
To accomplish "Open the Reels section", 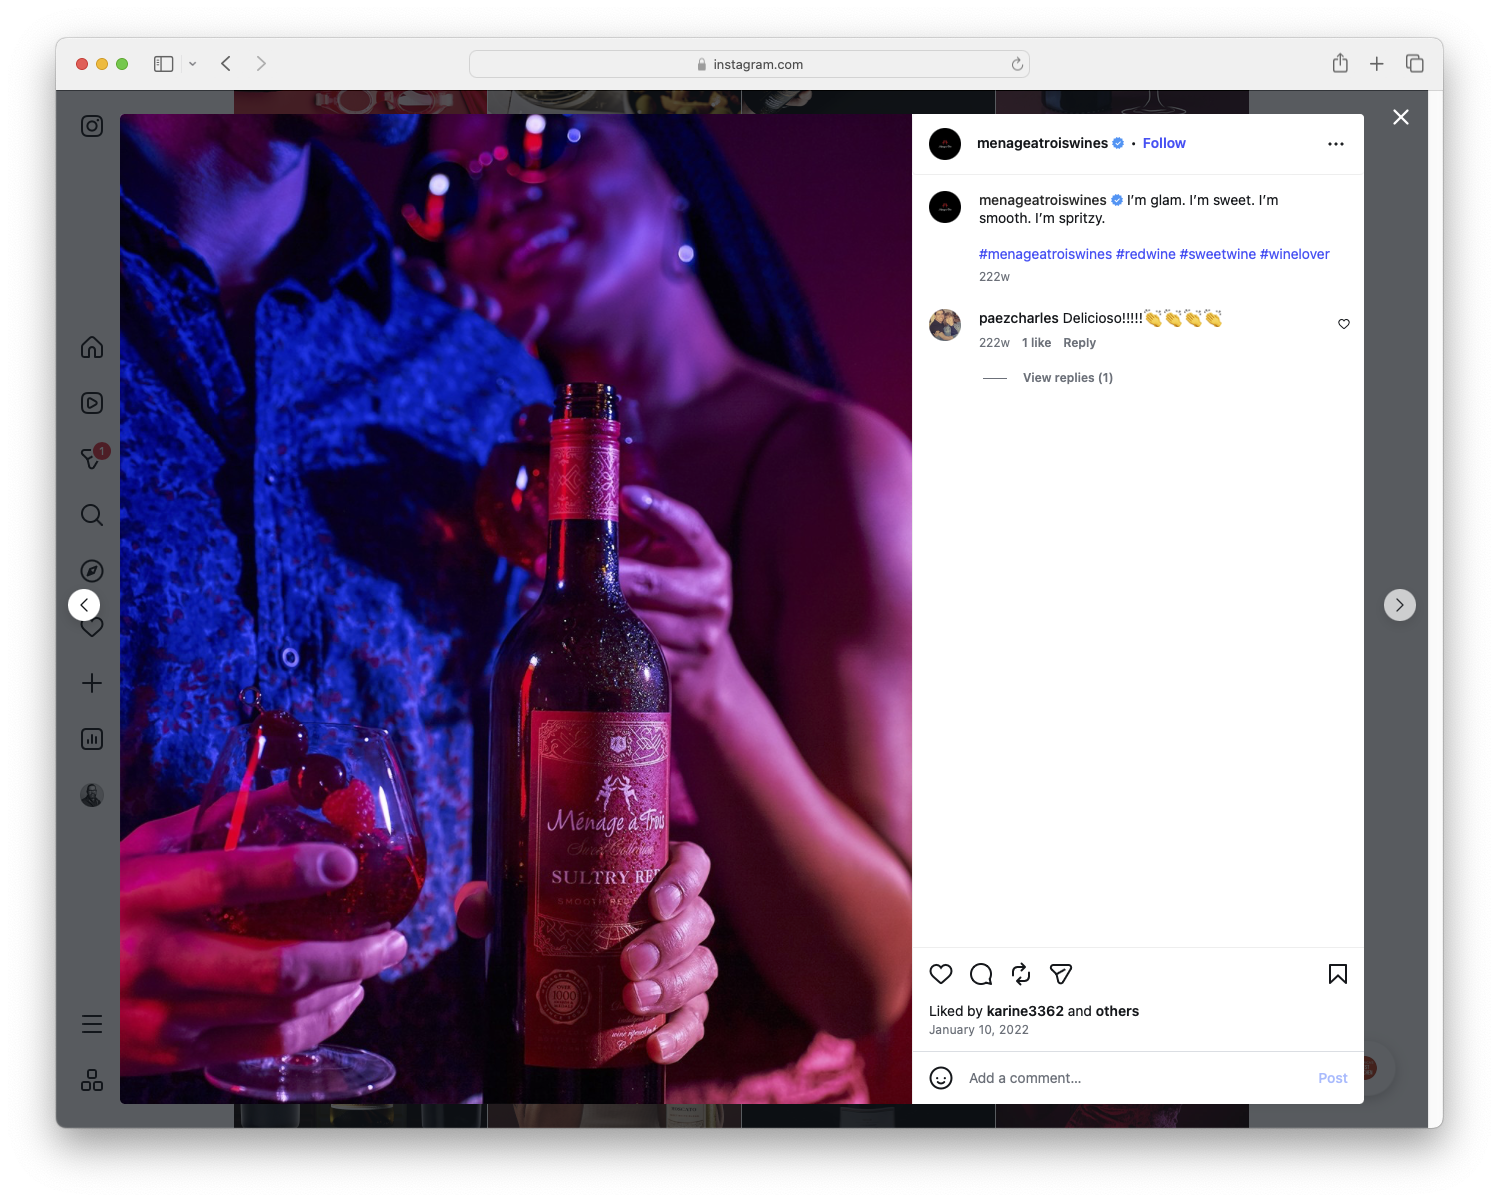I will click(91, 403).
